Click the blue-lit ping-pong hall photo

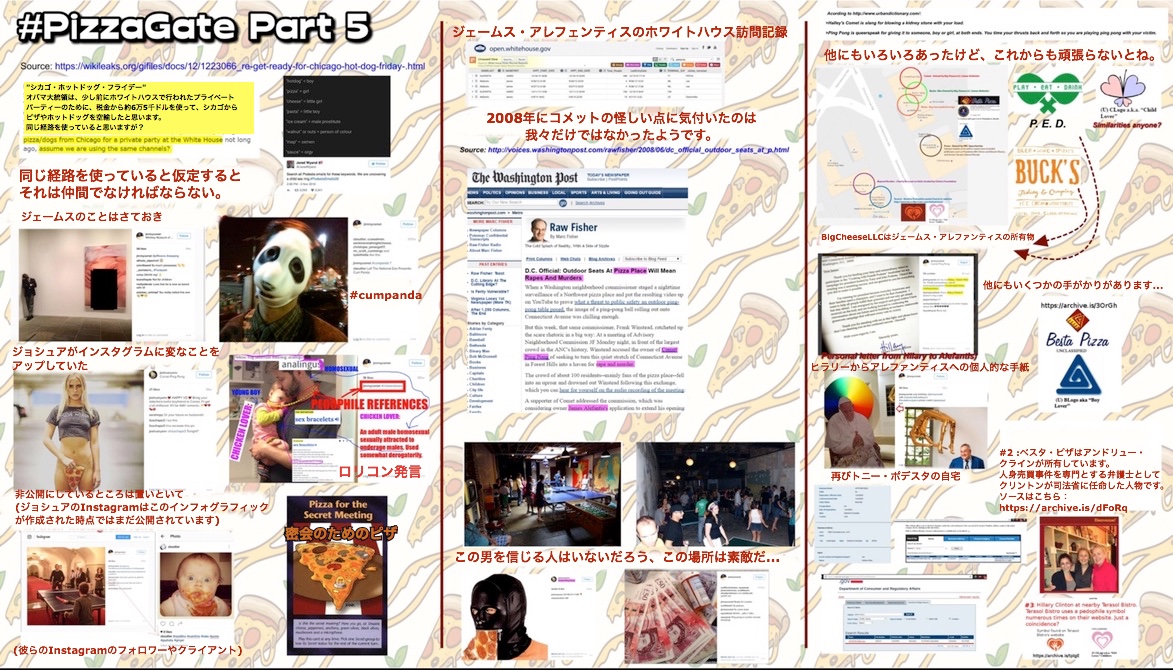[x=542, y=494]
